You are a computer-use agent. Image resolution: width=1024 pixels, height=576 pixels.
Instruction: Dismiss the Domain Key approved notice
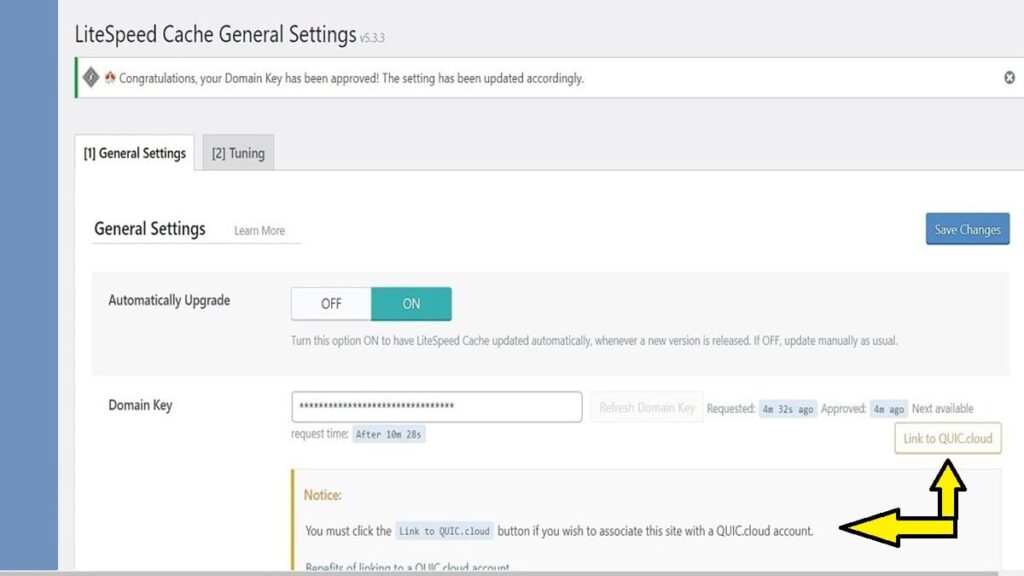click(x=1009, y=78)
